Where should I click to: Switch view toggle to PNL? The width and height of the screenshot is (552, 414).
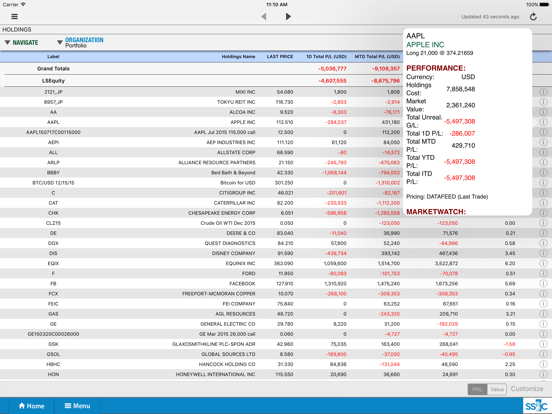click(x=477, y=389)
